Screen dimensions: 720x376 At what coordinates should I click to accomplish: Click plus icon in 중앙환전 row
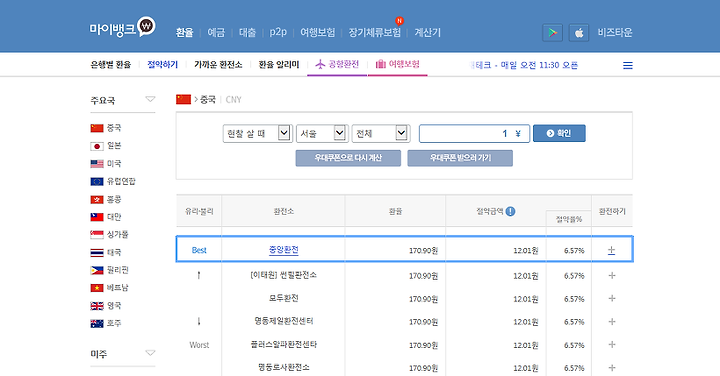pyautogui.click(x=612, y=250)
